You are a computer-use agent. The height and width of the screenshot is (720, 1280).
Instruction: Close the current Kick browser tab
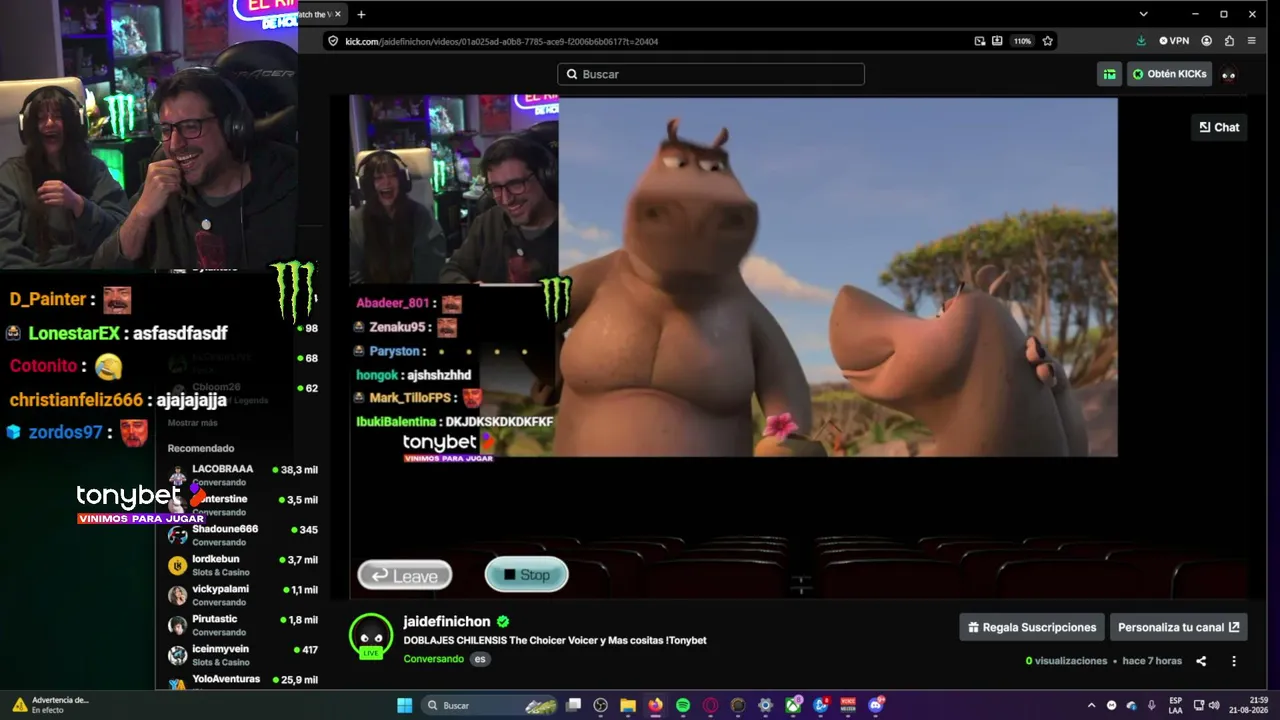pyautogui.click(x=338, y=14)
